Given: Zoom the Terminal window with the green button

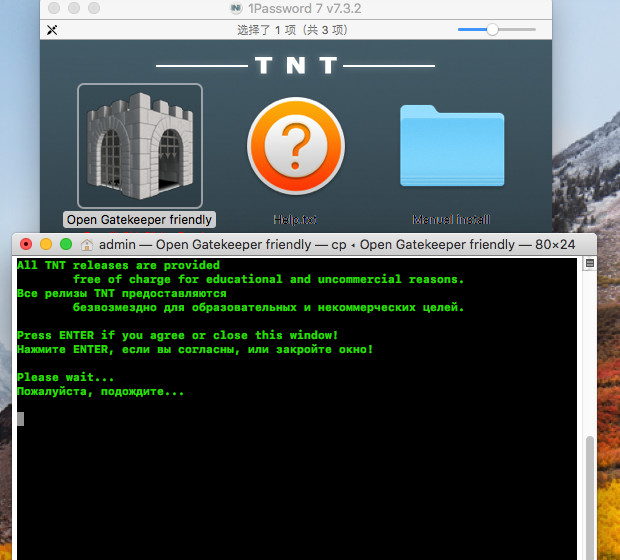Looking at the screenshot, I should [x=66, y=245].
